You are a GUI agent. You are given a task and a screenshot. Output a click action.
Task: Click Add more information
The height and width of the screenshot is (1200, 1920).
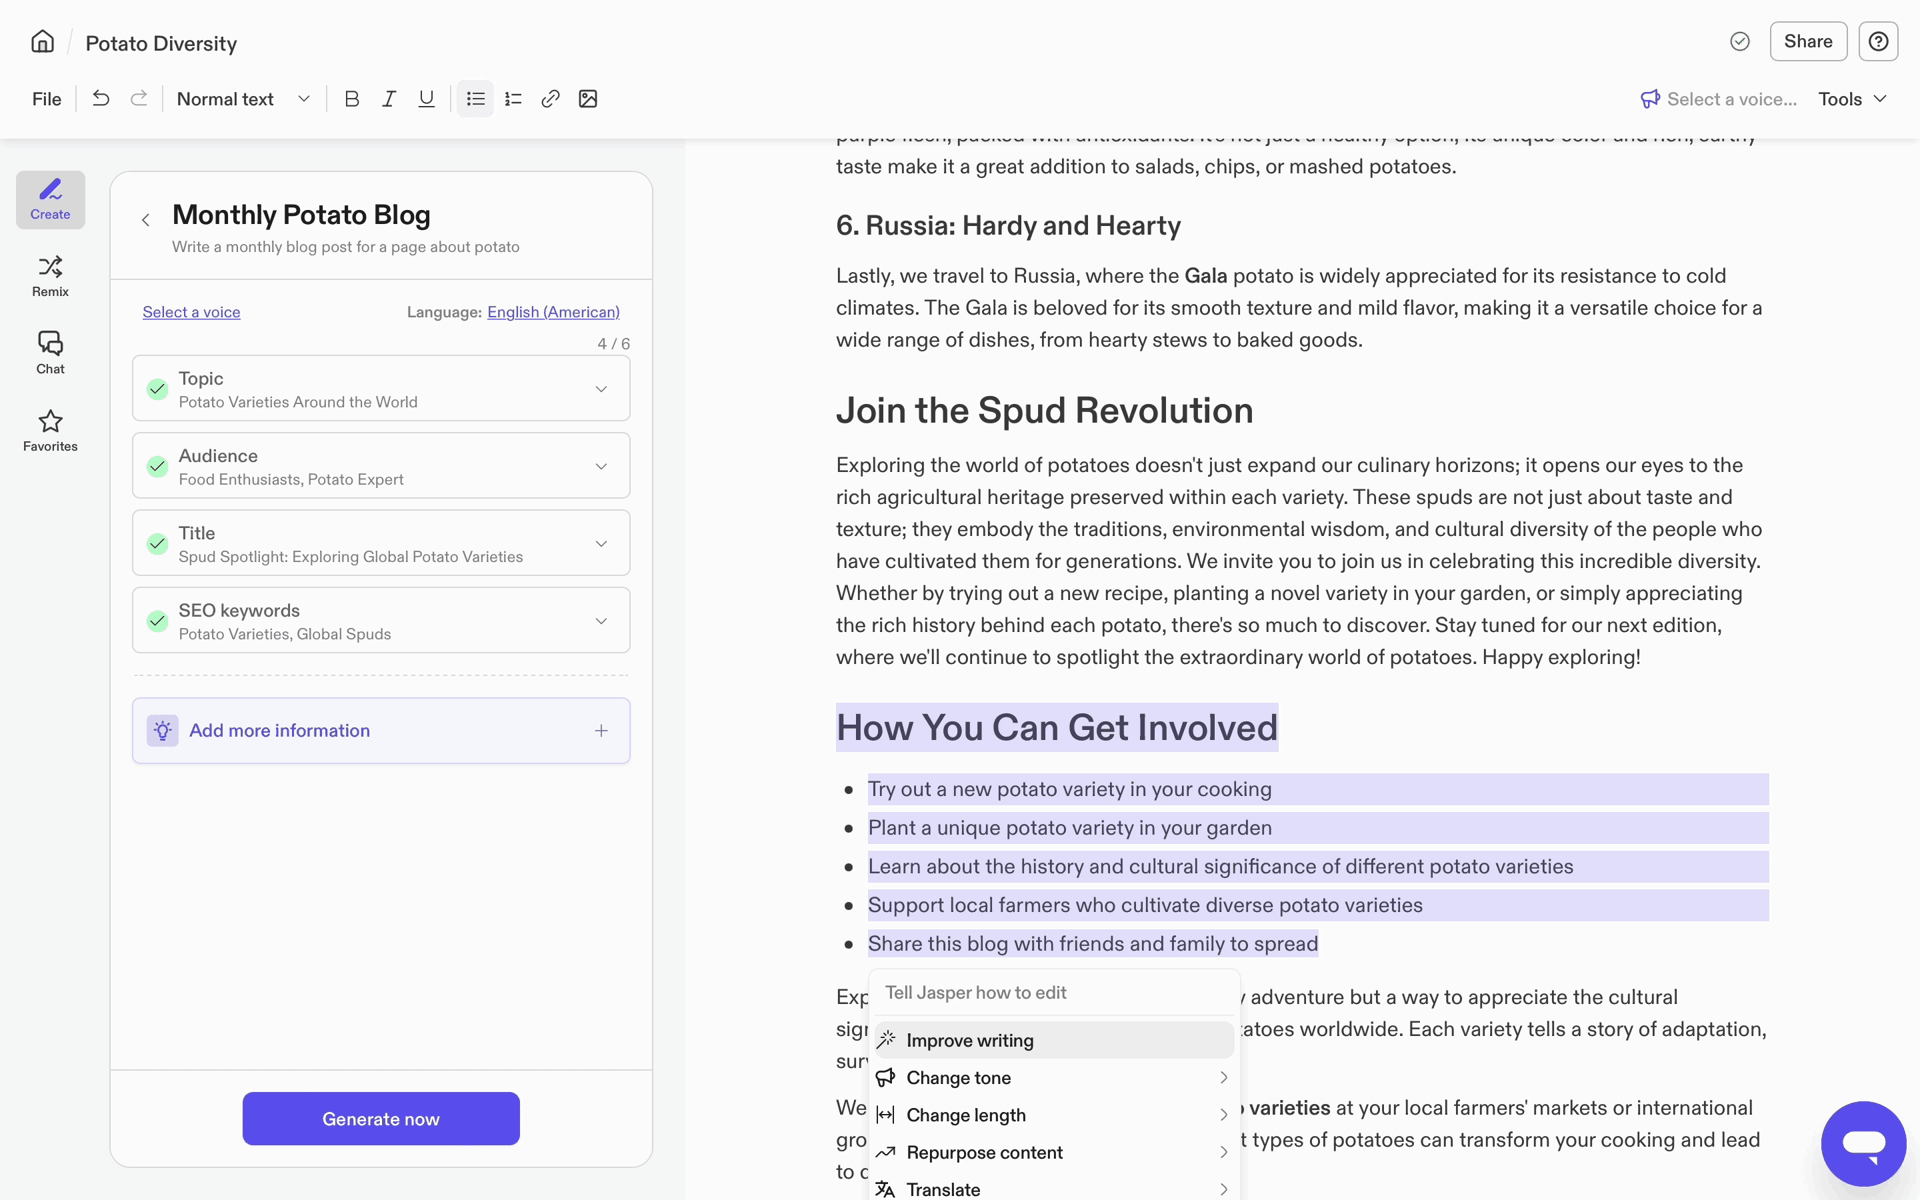click(381, 731)
